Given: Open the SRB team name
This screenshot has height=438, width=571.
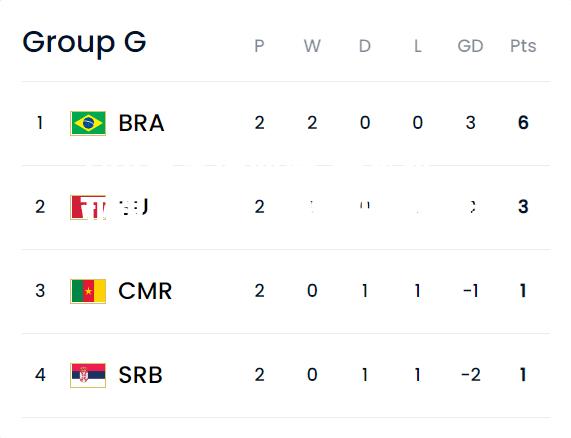Looking at the screenshot, I should pos(141,375).
